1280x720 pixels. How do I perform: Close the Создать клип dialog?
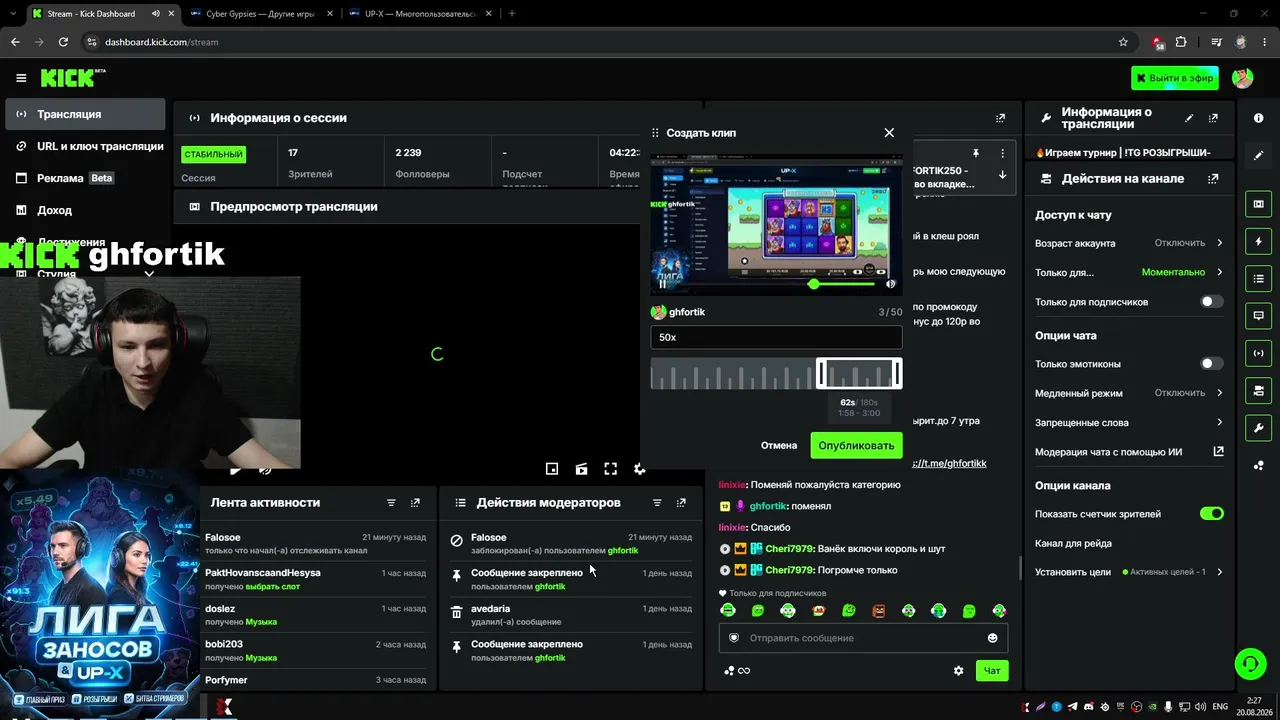tap(889, 132)
